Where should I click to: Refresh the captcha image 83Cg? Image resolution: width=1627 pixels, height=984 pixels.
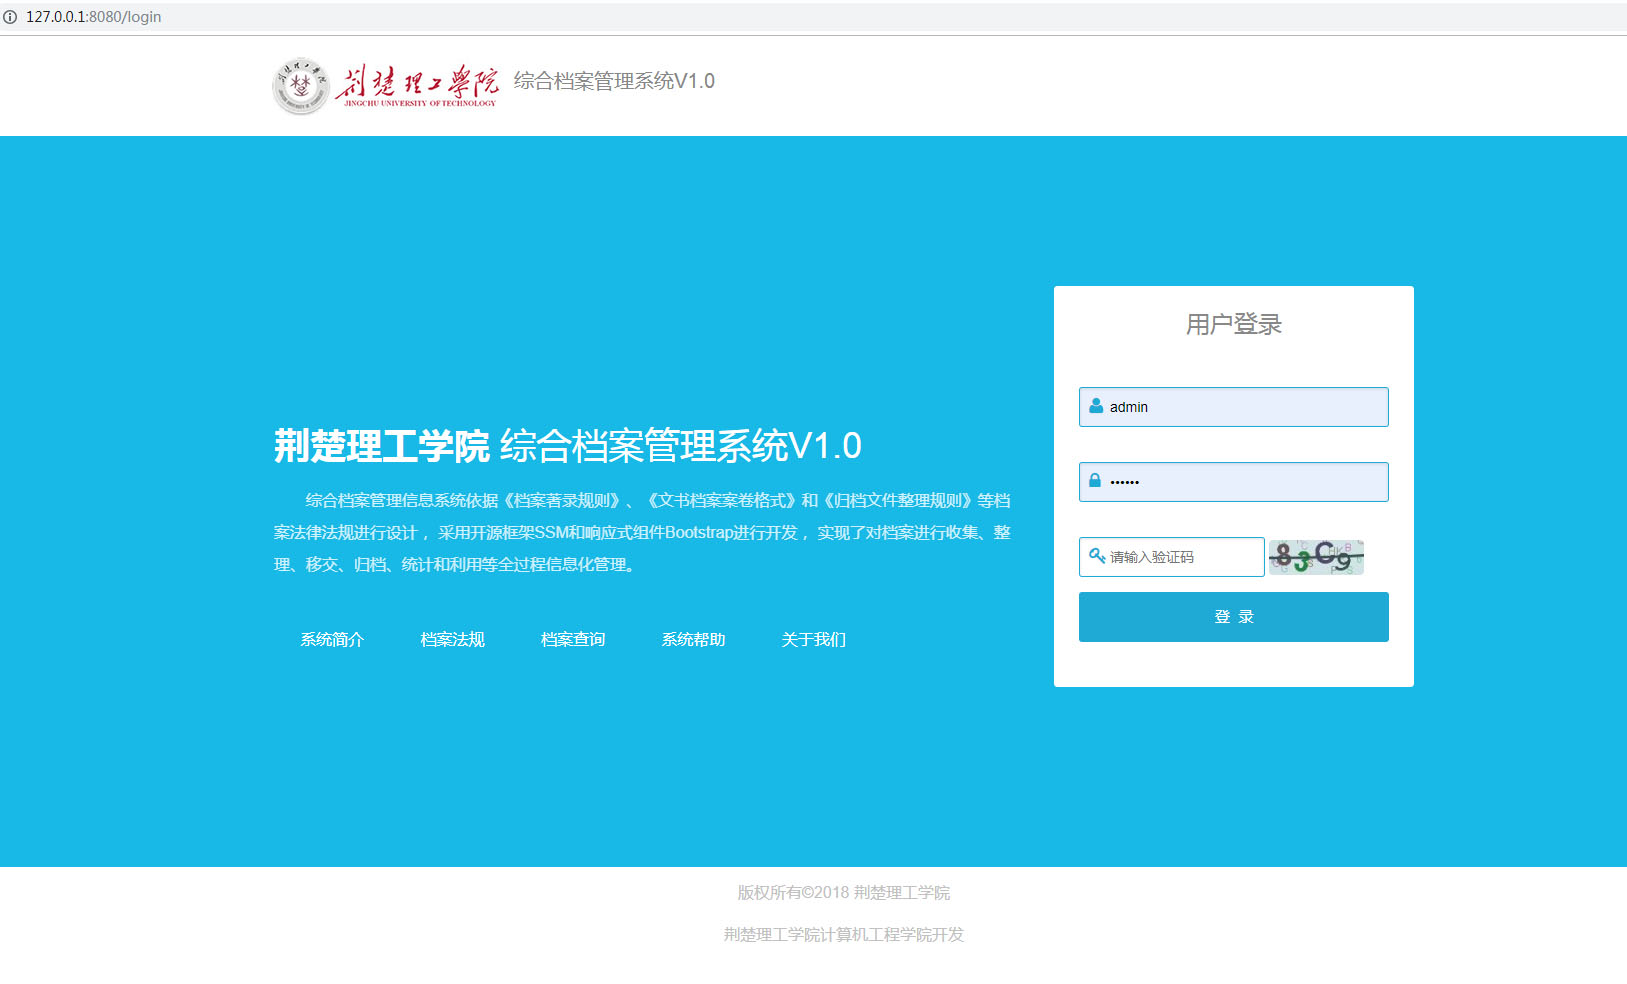tap(1316, 557)
